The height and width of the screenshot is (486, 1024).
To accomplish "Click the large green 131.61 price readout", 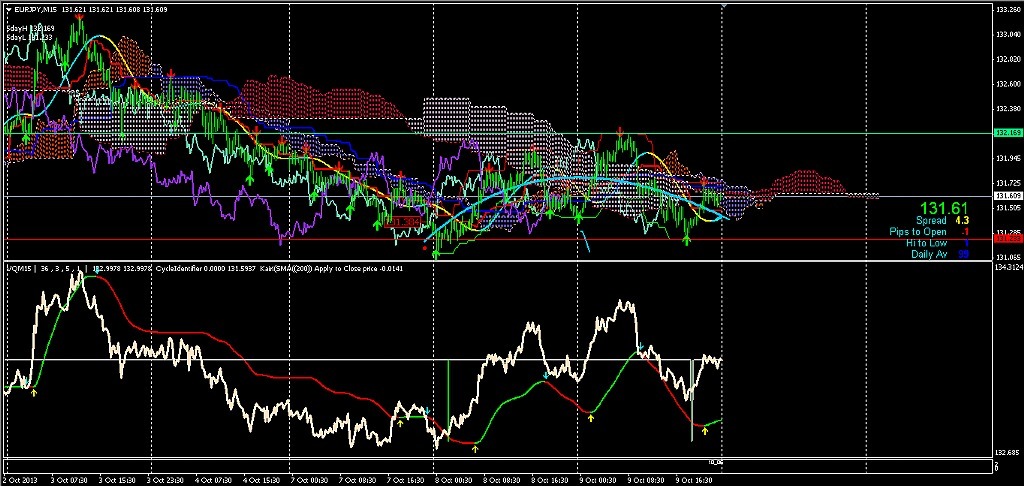I will (943, 208).
